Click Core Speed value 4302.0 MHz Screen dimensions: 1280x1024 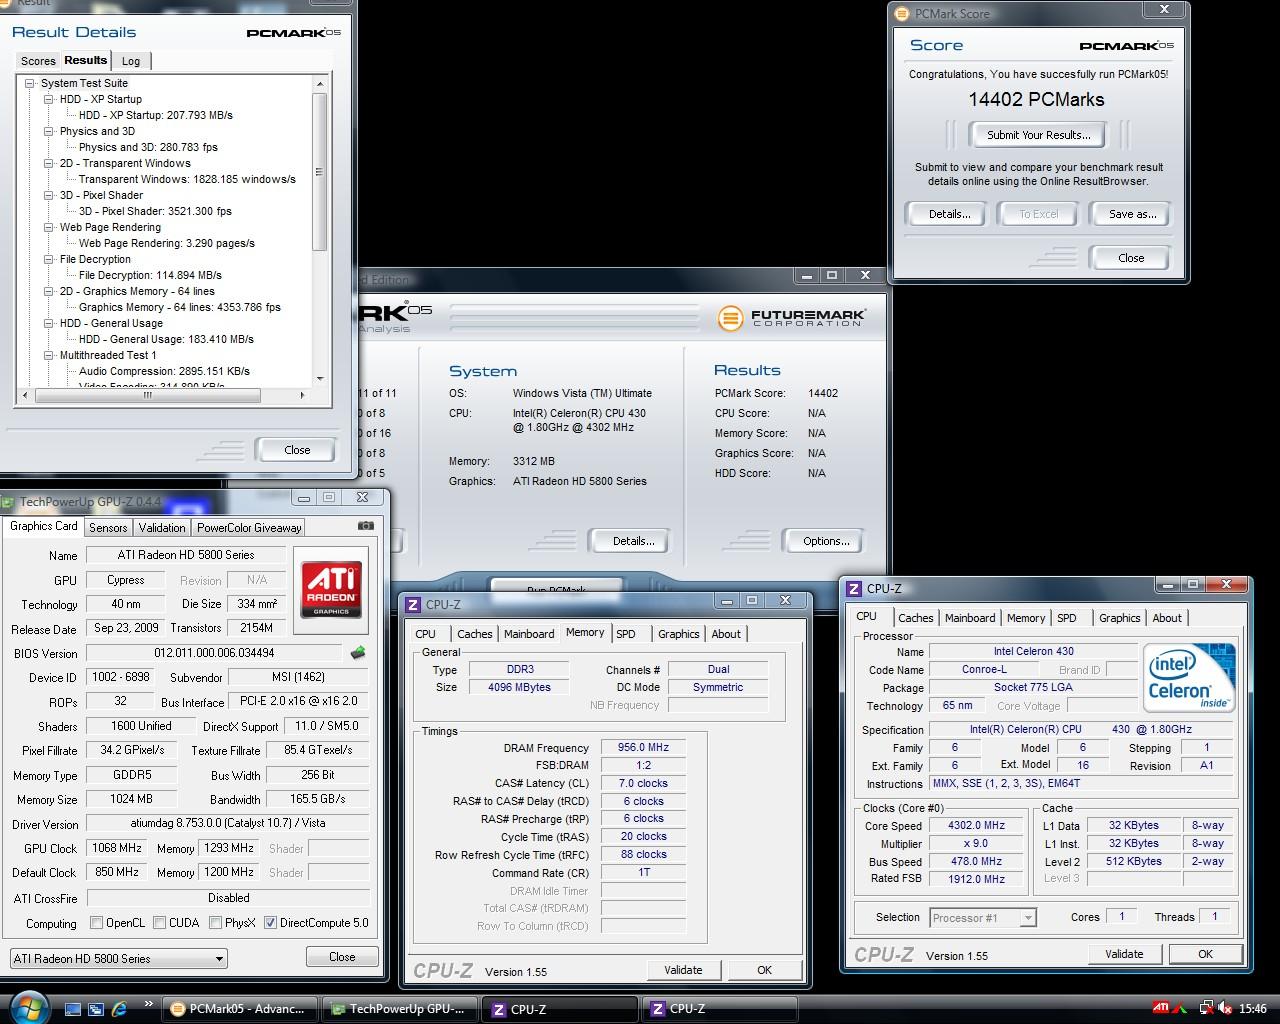click(x=976, y=826)
